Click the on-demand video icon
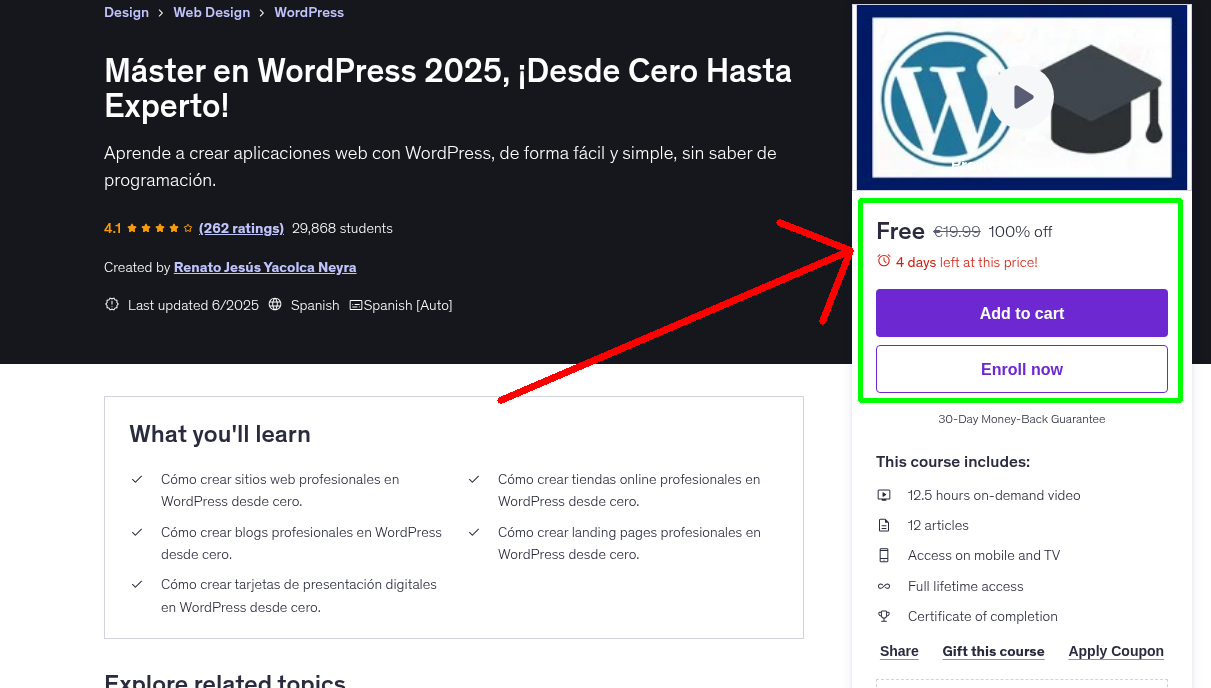Image resolution: width=1211 pixels, height=688 pixels. pos(884,495)
